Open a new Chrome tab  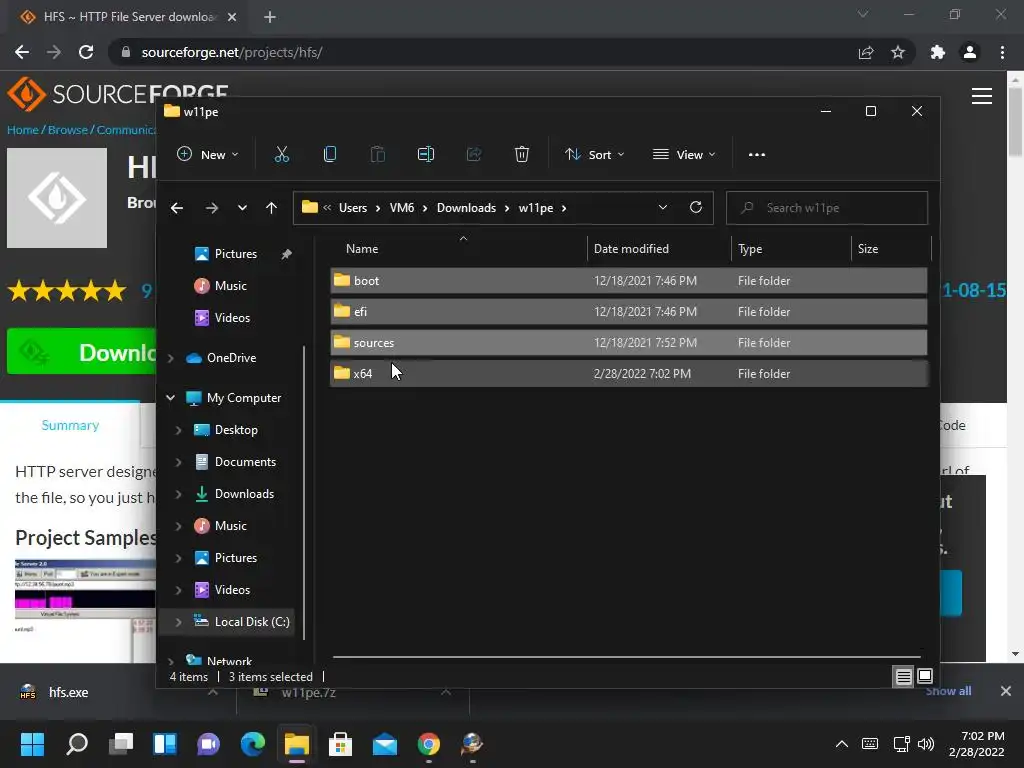click(270, 17)
